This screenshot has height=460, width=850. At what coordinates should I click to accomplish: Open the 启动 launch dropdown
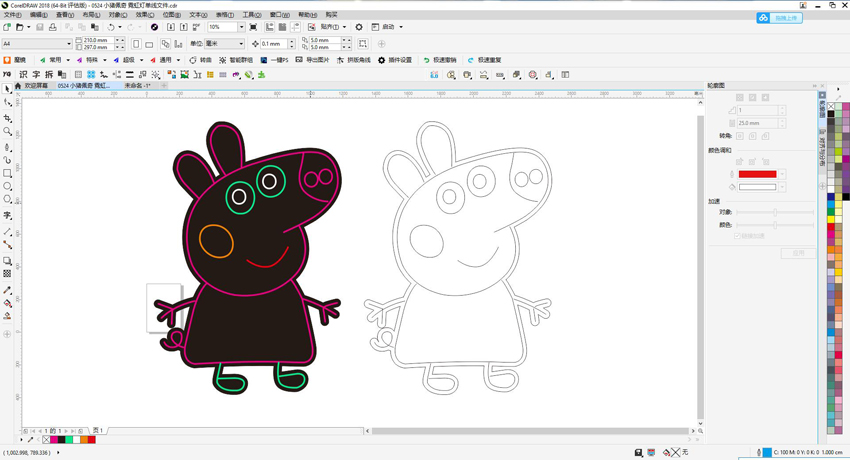click(x=401, y=27)
